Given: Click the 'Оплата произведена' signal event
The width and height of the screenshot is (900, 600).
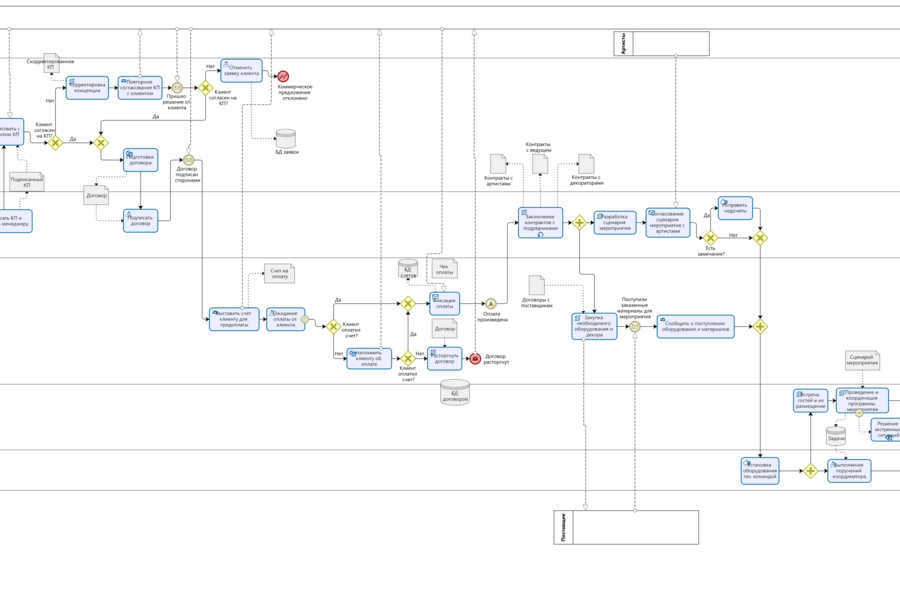Looking at the screenshot, I should click(491, 303).
